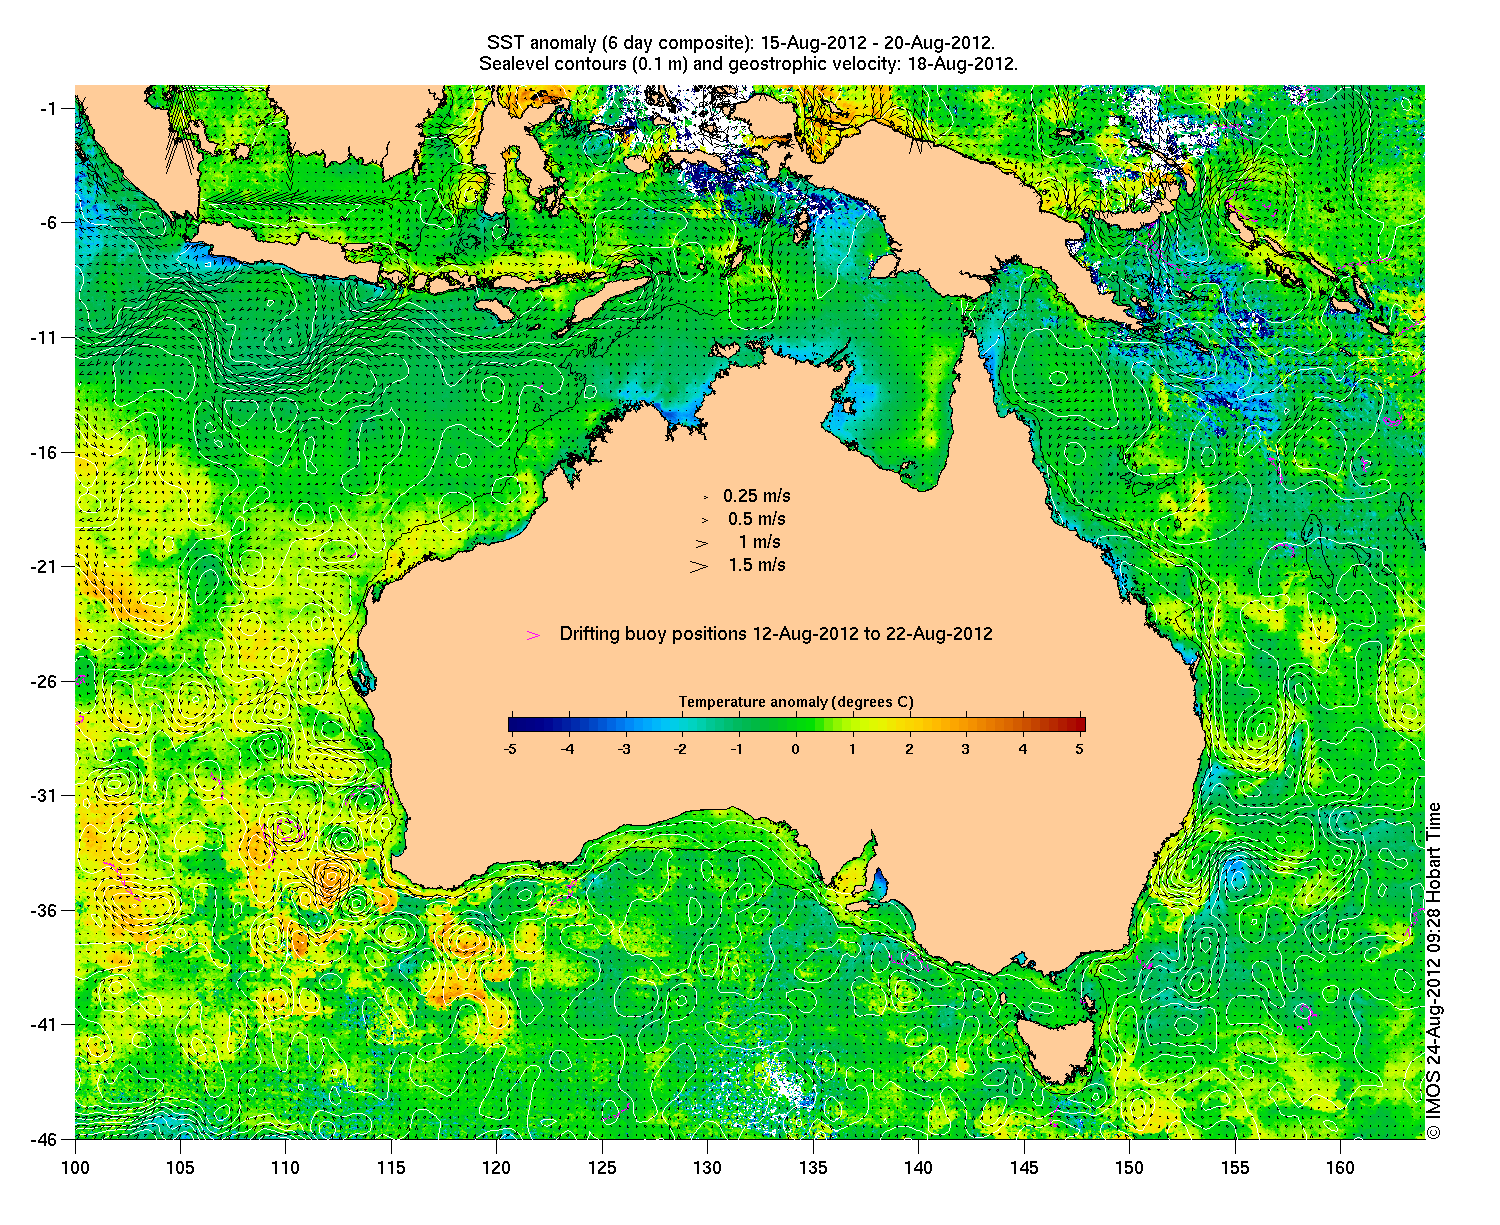Click the longitude axis label '115'
This screenshot has width=1500, height=1225.
click(x=391, y=1168)
